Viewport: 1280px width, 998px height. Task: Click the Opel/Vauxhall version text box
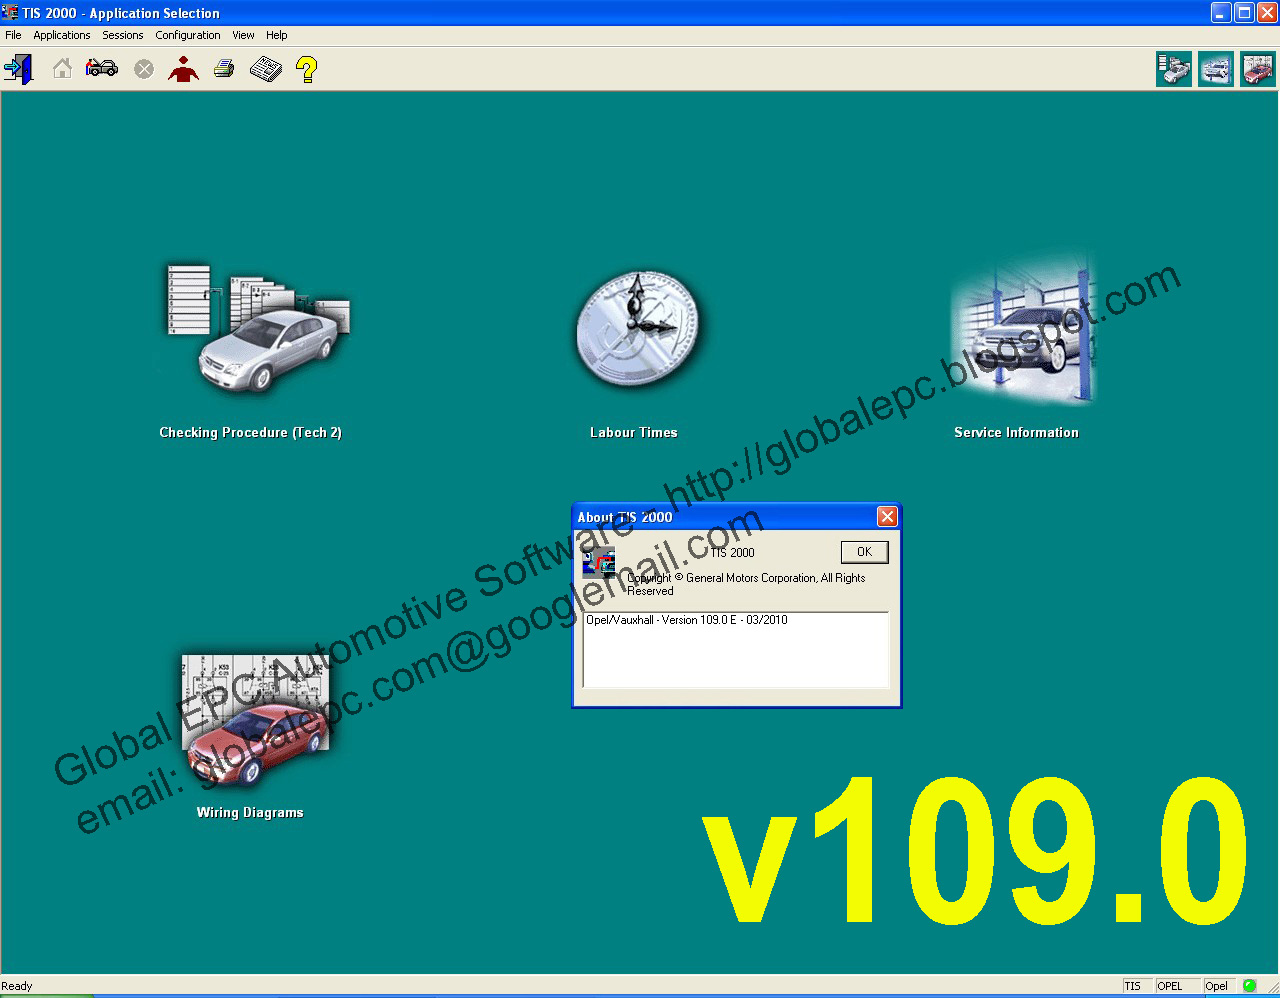(x=736, y=650)
